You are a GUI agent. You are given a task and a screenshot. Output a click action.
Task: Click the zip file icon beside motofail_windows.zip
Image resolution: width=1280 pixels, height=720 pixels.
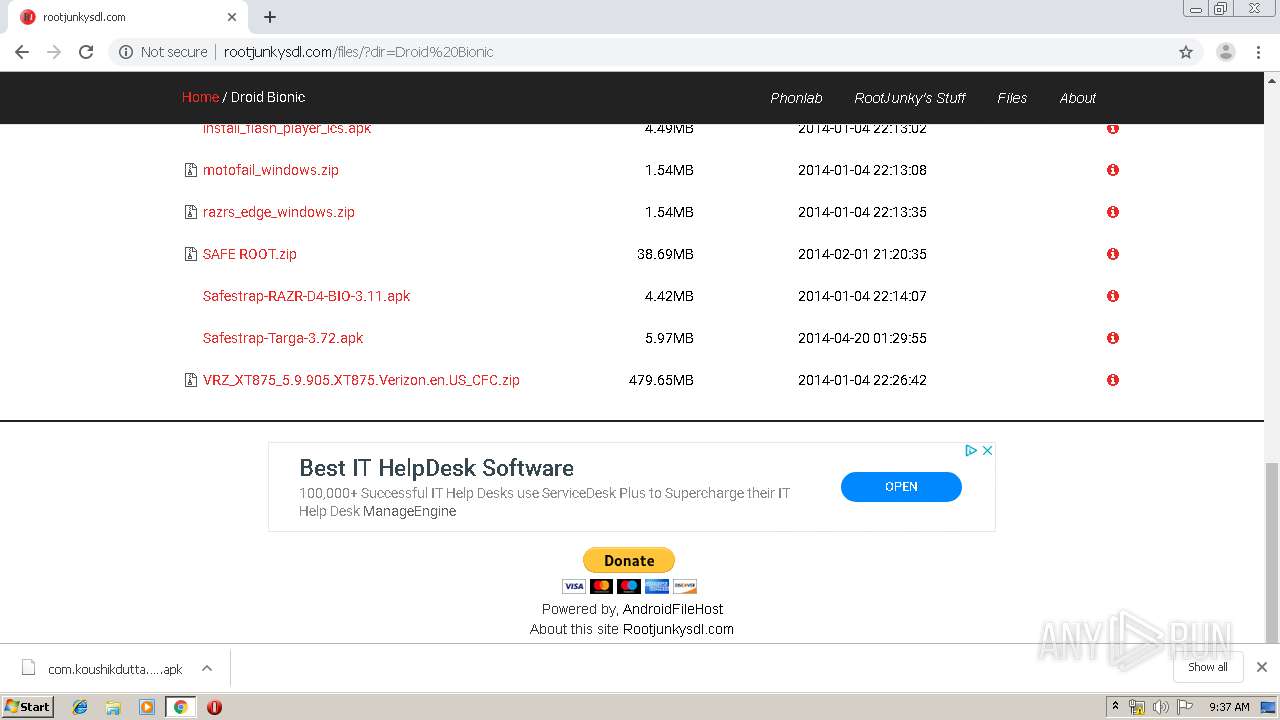191,170
